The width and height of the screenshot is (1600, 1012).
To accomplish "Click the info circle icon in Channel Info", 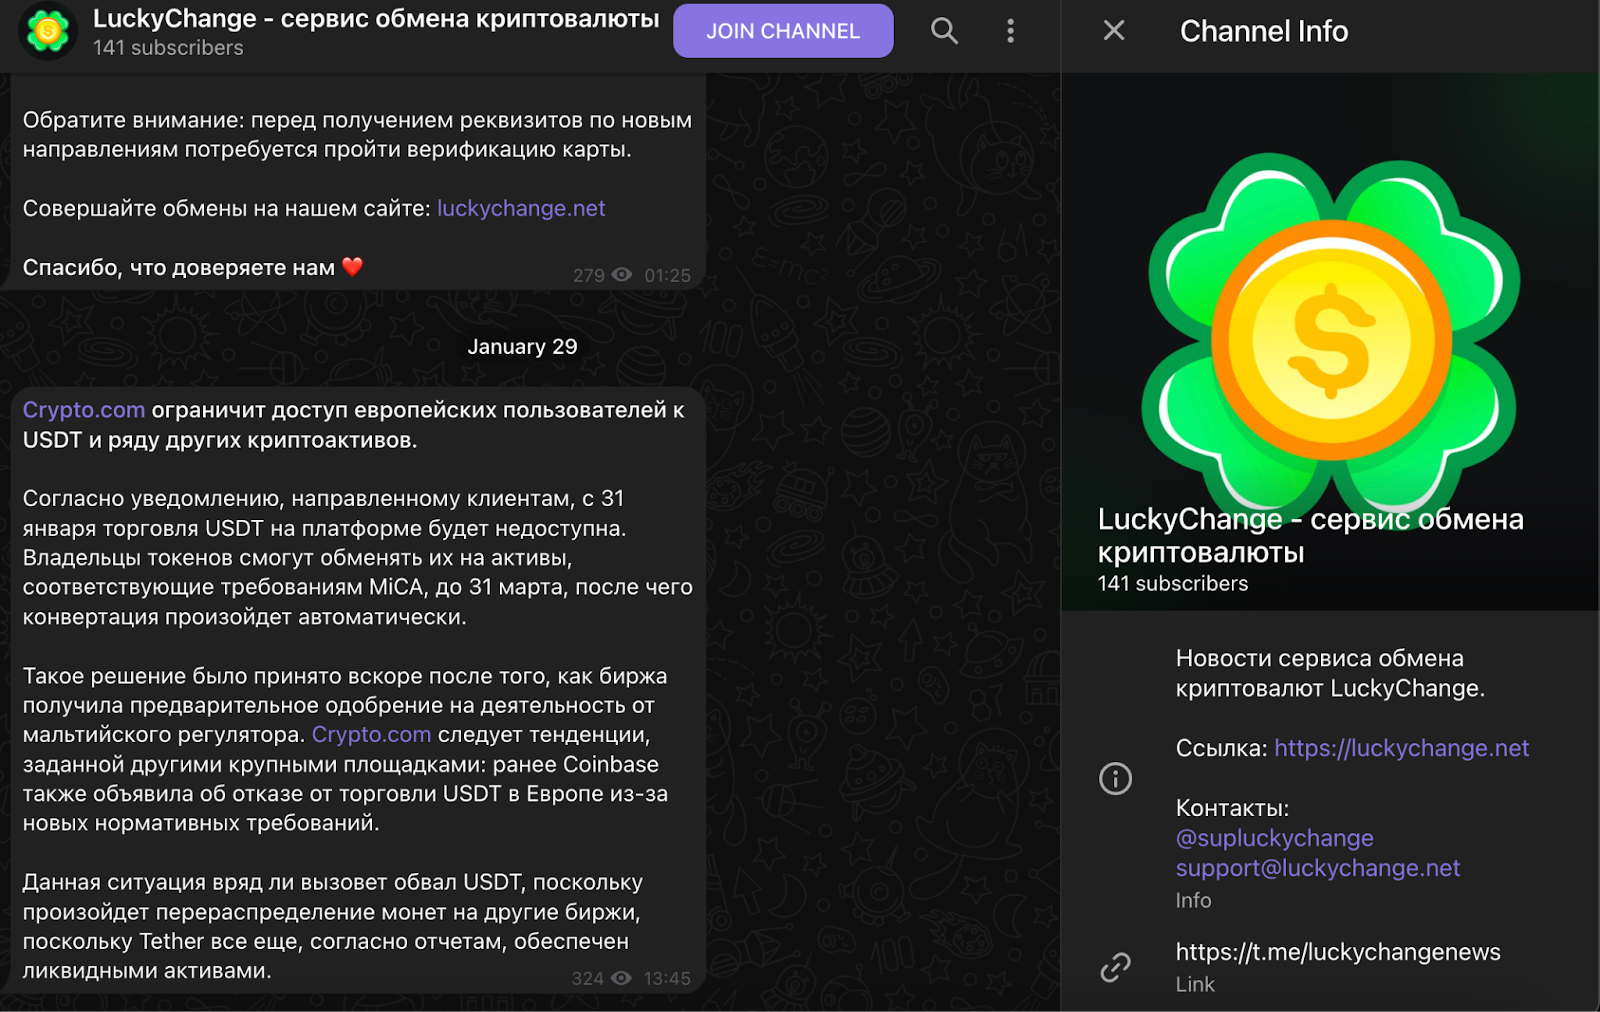I will pyautogui.click(x=1115, y=778).
